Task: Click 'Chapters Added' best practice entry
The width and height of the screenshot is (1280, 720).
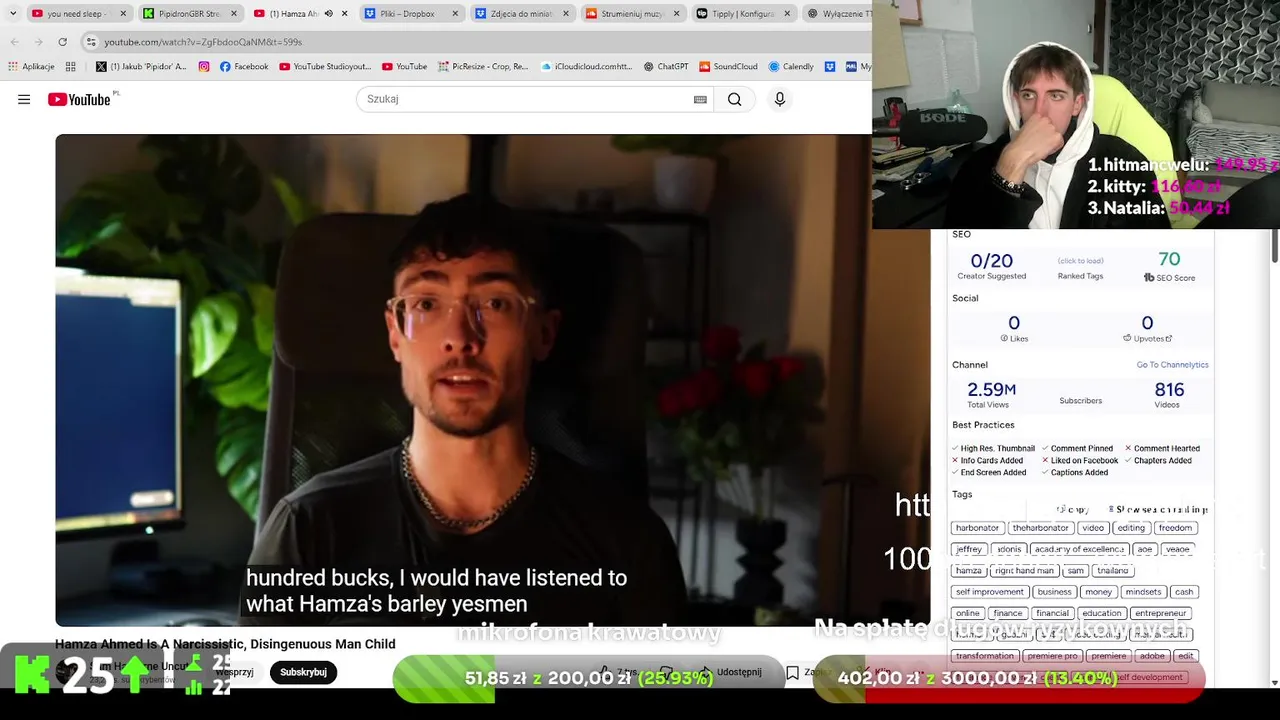Action: coord(1158,461)
